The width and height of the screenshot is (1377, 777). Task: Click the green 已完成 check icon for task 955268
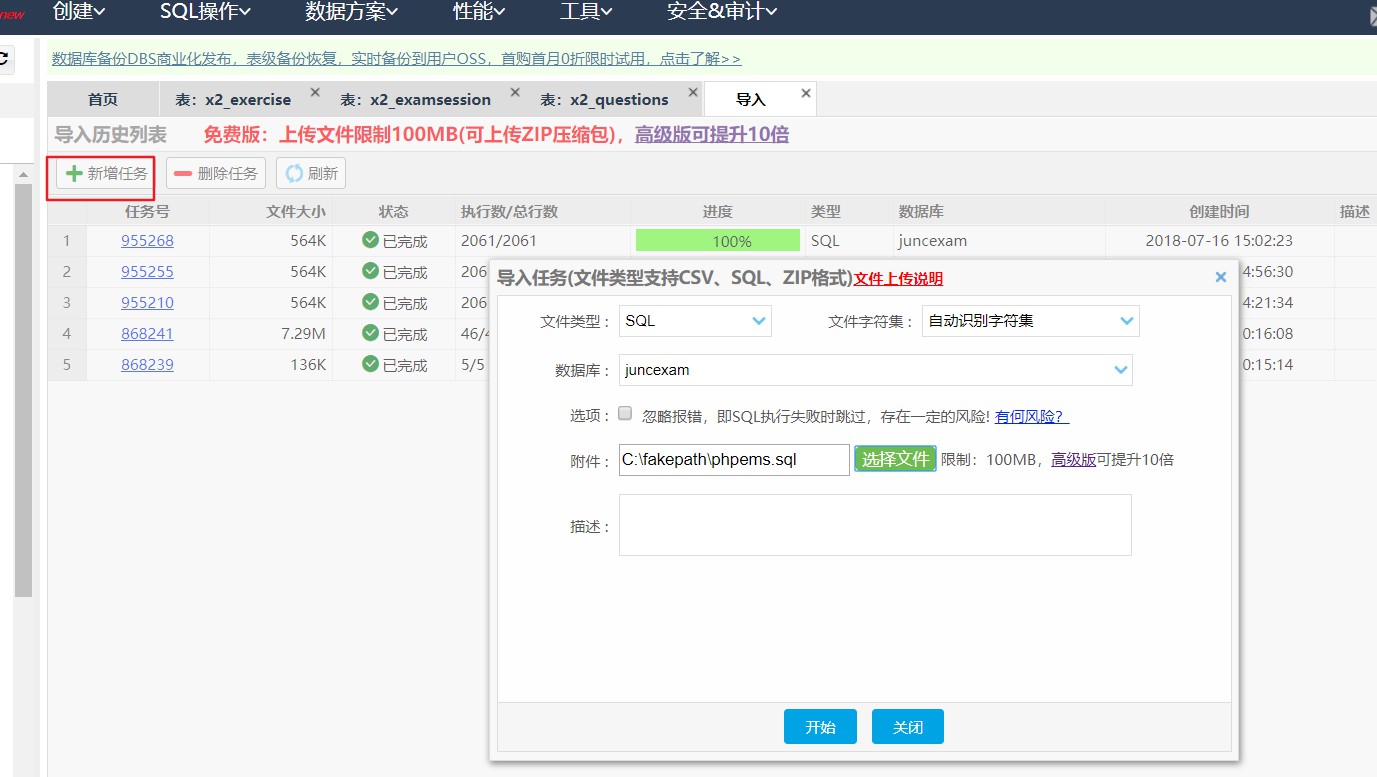(370, 241)
